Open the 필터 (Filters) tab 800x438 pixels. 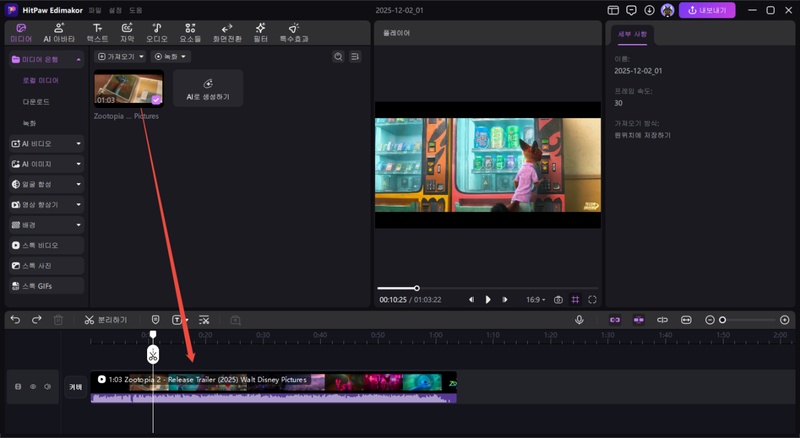pyautogui.click(x=261, y=33)
